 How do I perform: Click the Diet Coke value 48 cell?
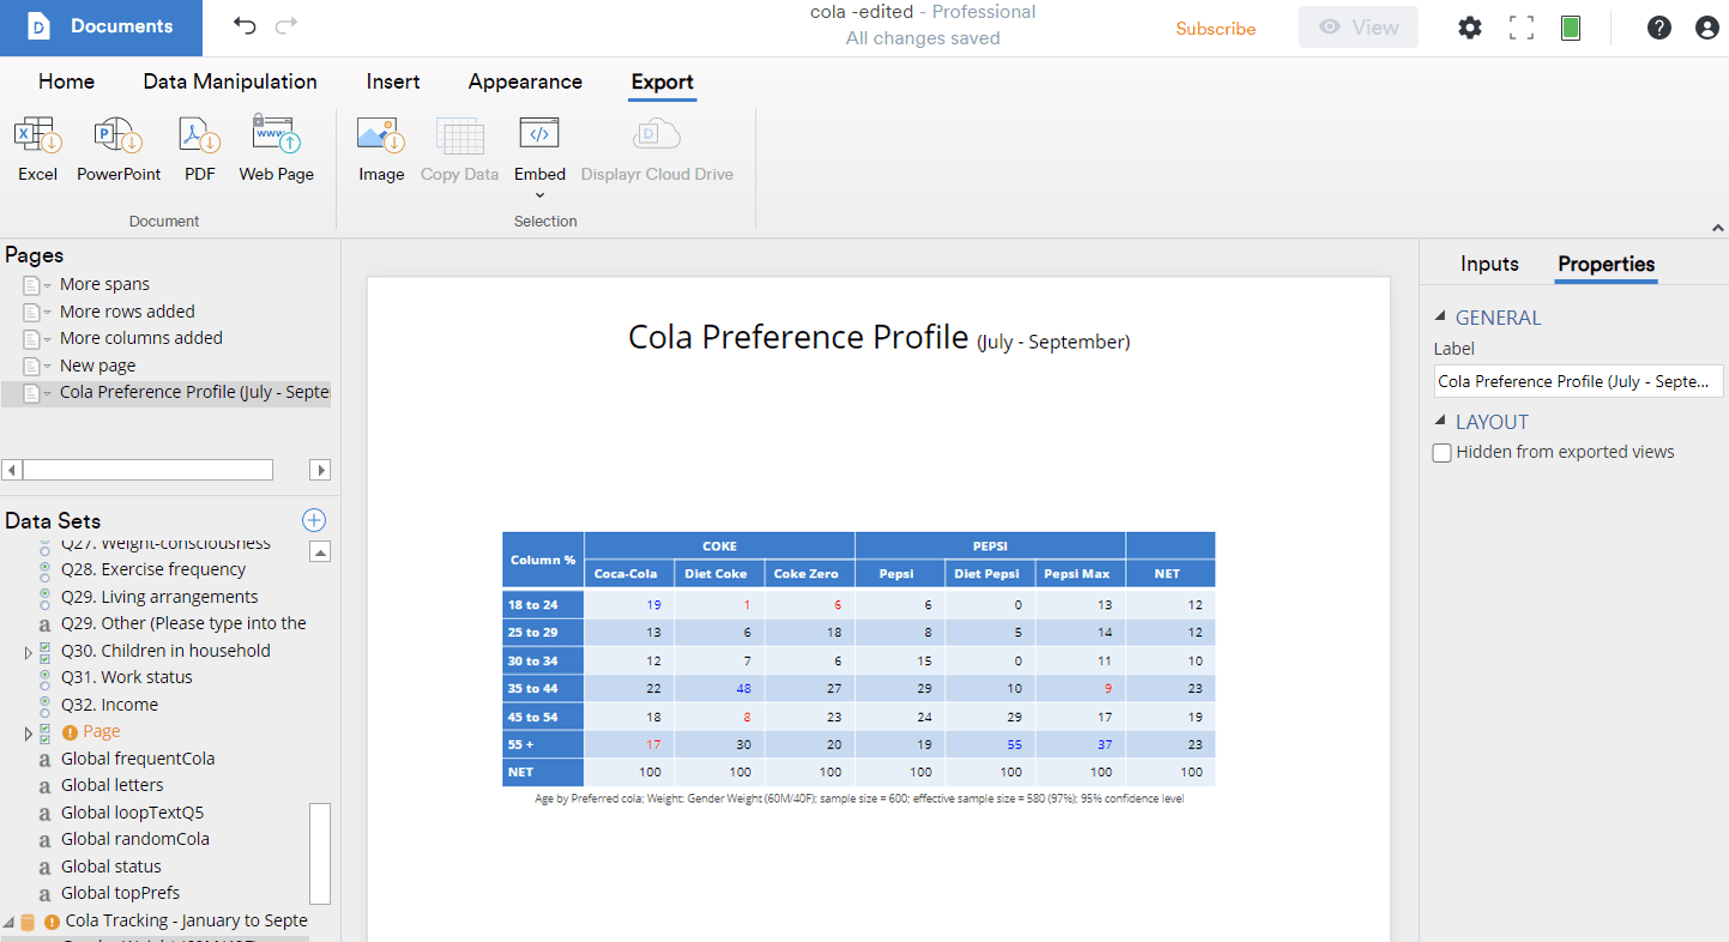[720, 688]
